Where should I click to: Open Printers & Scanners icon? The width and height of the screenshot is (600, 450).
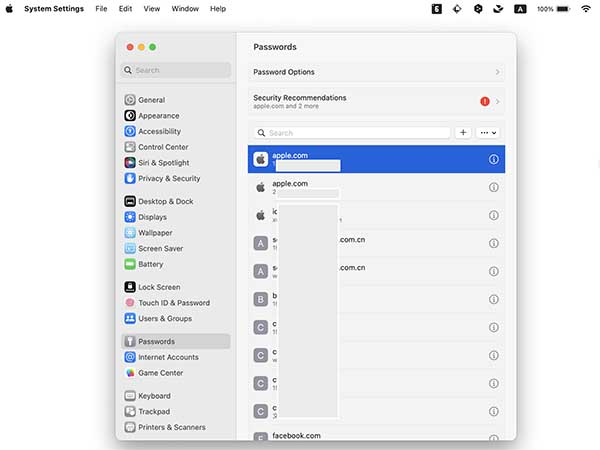point(130,427)
